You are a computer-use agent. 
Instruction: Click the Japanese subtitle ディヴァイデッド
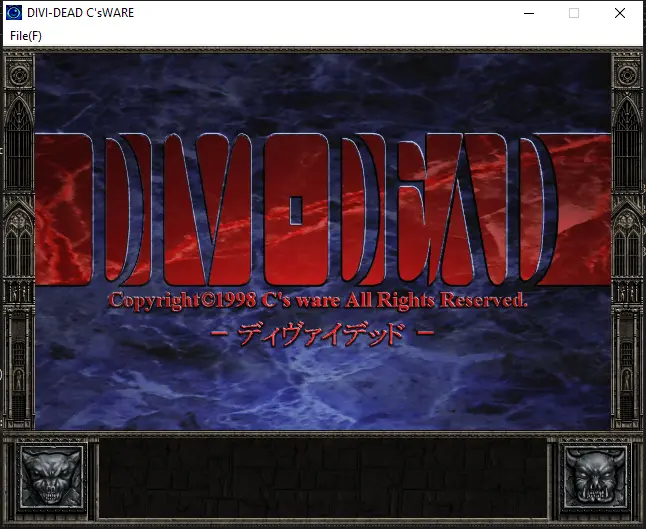(x=322, y=333)
